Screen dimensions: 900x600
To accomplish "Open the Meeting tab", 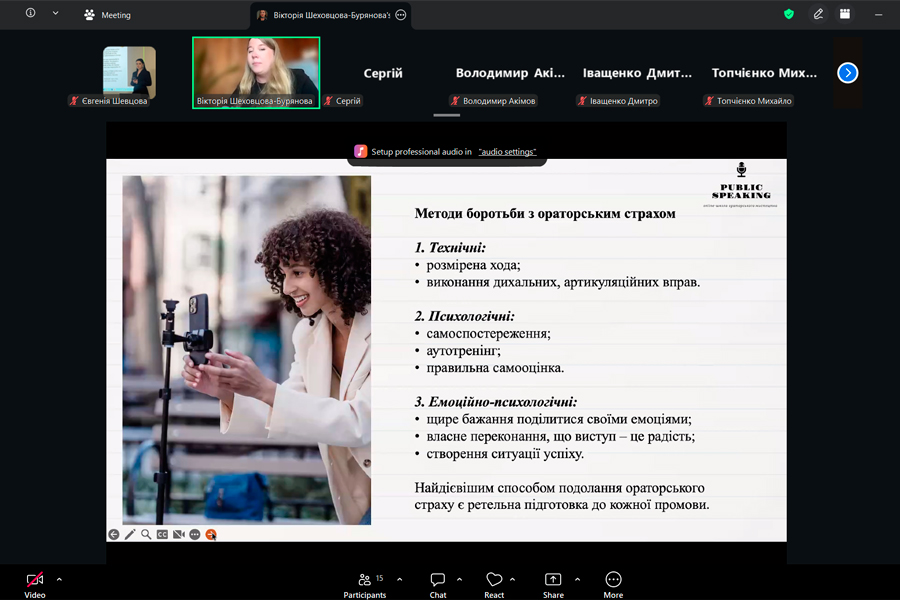I will point(108,15).
